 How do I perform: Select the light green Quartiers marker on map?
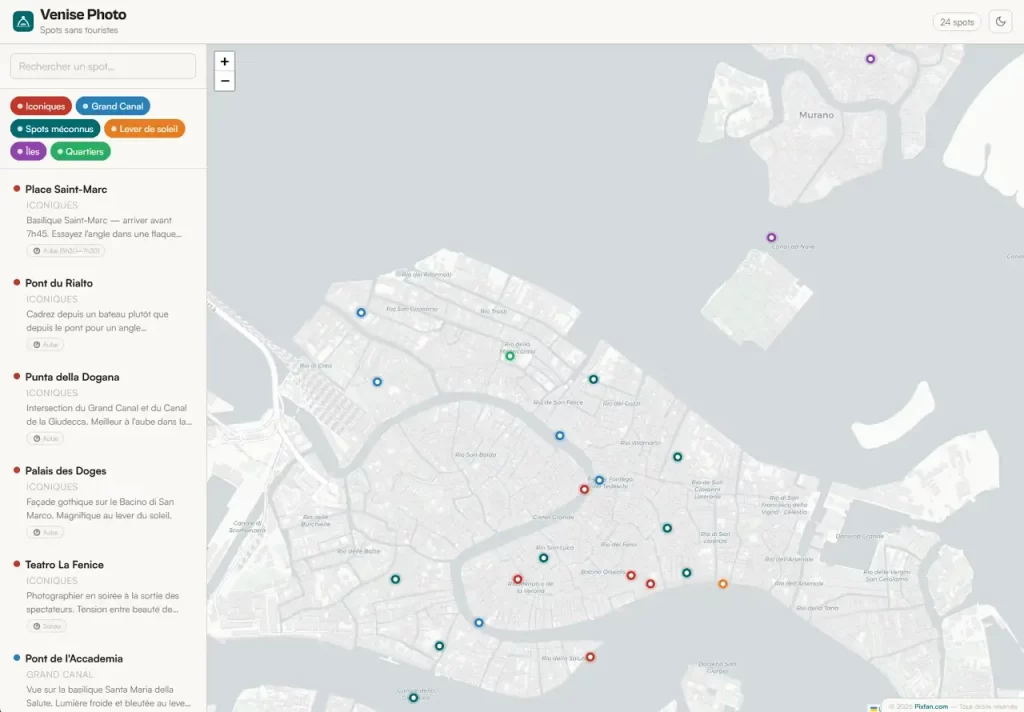coord(510,356)
